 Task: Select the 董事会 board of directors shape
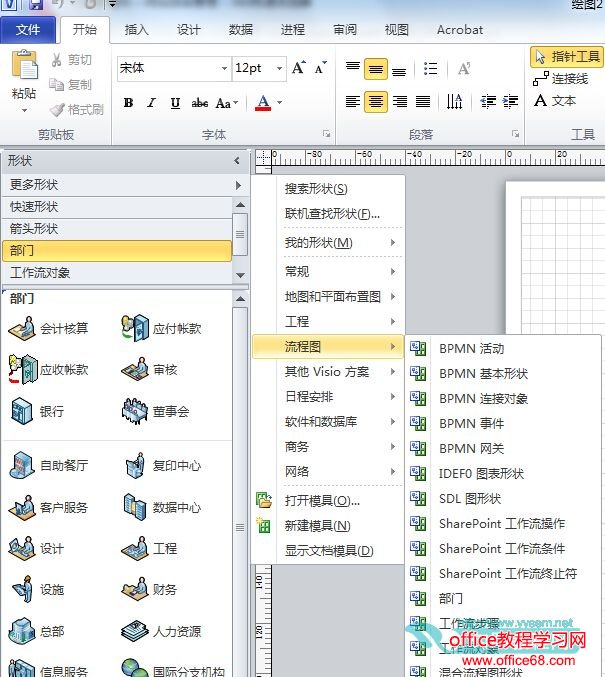click(x=155, y=411)
